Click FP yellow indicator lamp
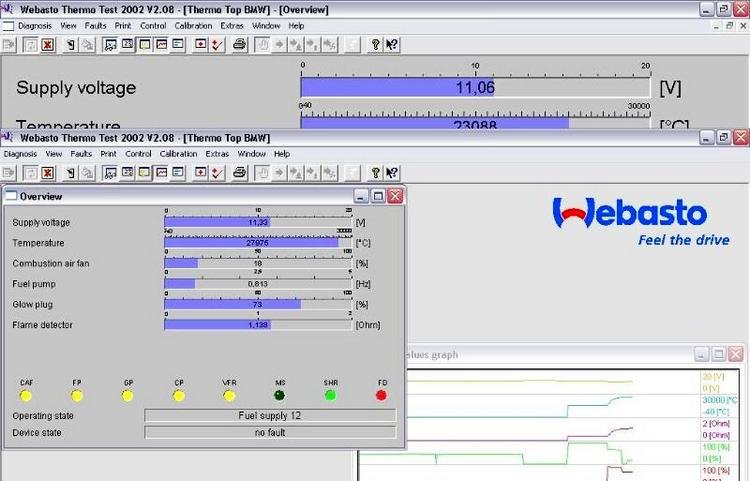The height and width of the screenshot is (481, 750). pos(77,395)
